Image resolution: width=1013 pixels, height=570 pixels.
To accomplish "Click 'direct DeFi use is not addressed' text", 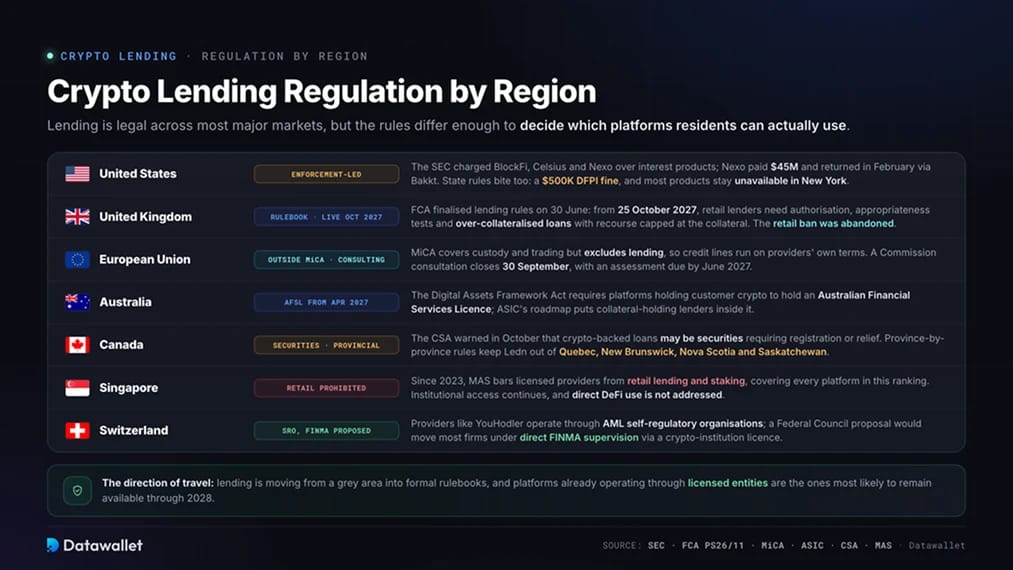I will (x=647, y=395).
